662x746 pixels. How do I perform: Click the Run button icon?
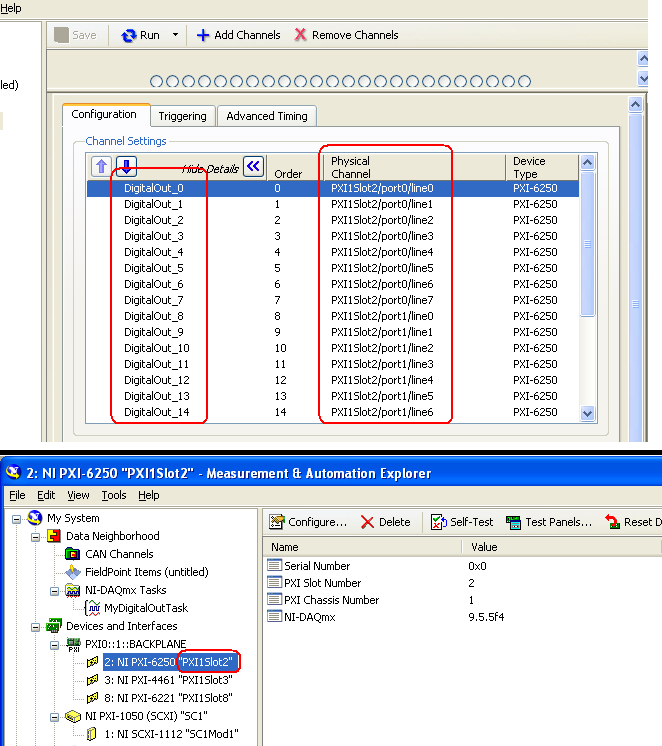128,35
